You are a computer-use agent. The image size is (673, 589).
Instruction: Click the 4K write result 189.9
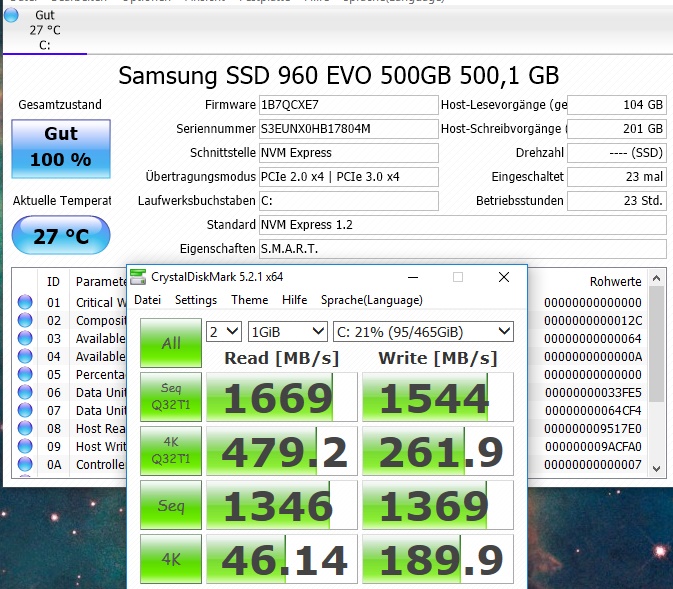[x=438, y=559]
